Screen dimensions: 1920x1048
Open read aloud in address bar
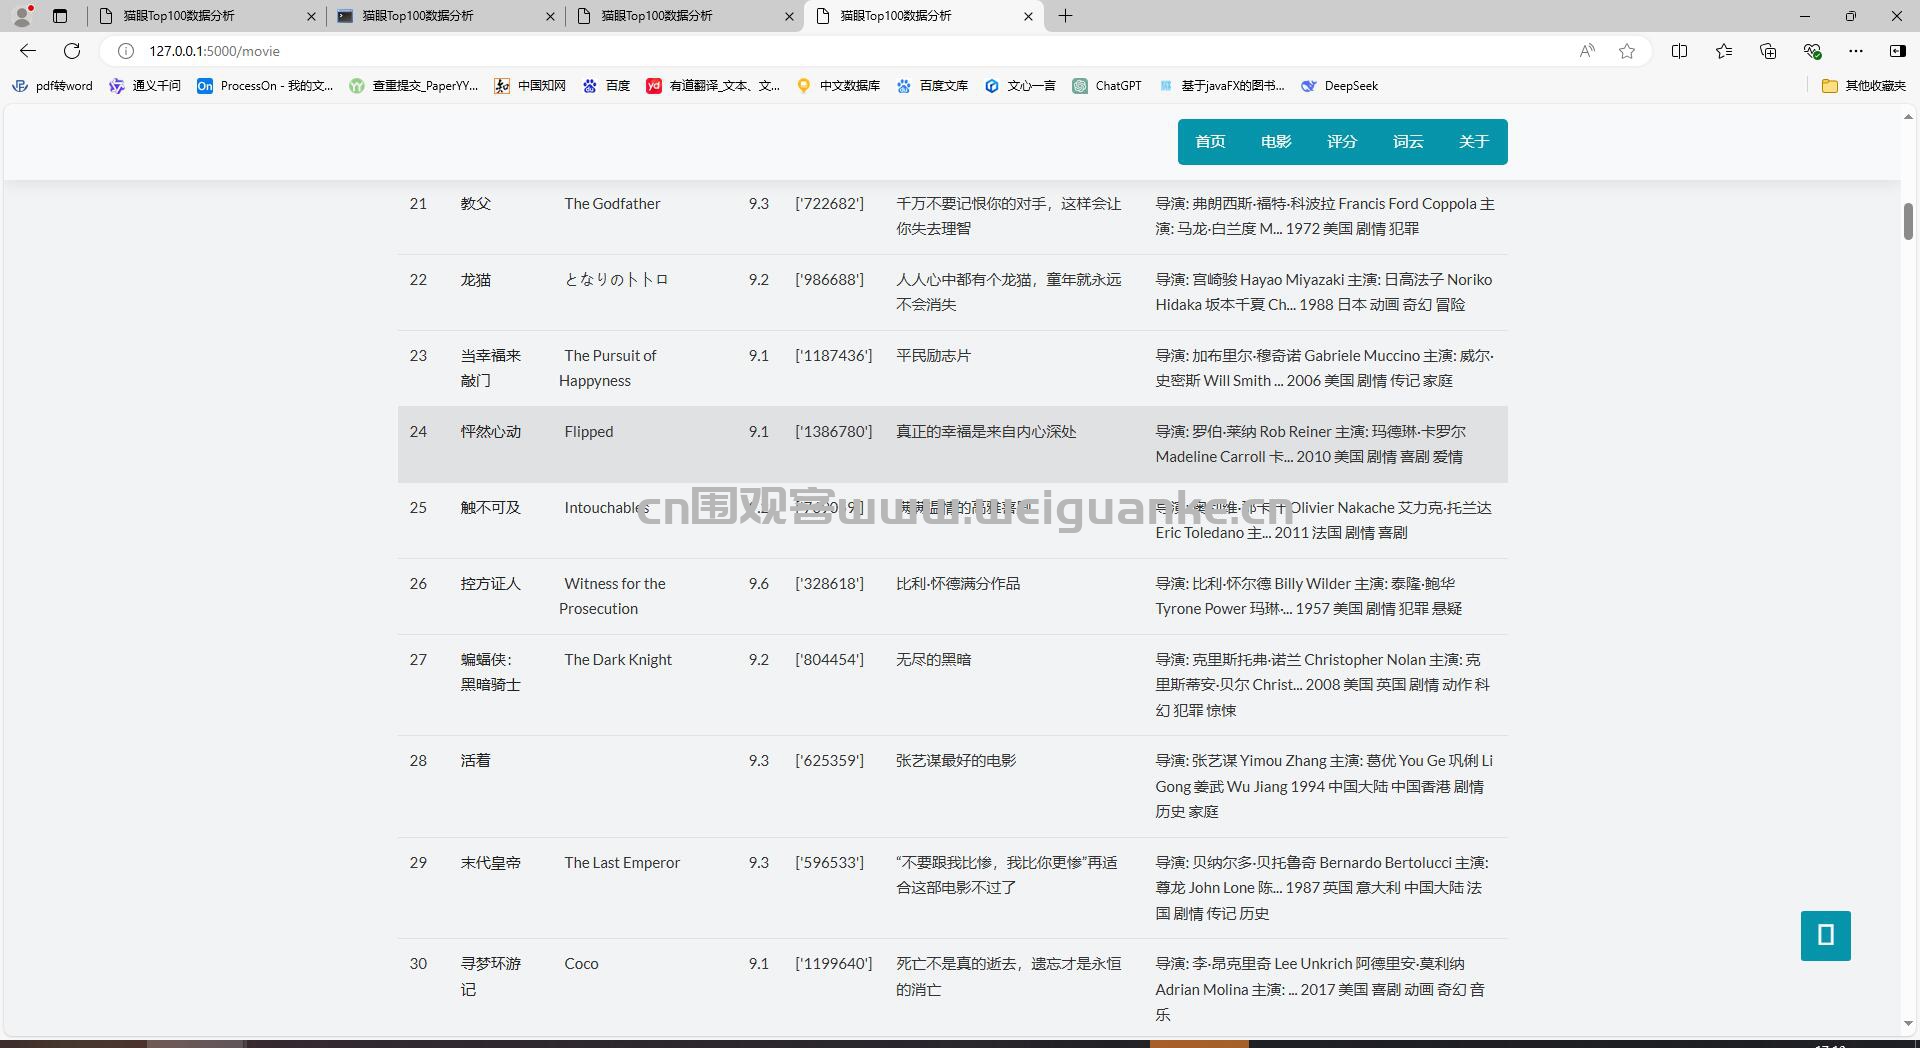point(1587,51)
